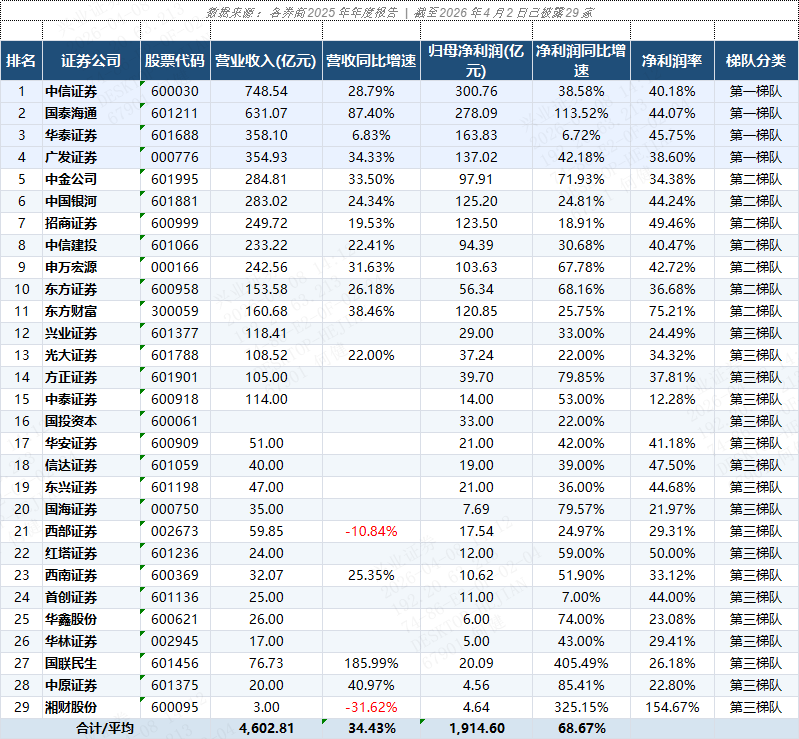Viewport: 799px width, 739px height.
Task: Click 东方财富 net margin value 75.21%
Action: [669, 311]
